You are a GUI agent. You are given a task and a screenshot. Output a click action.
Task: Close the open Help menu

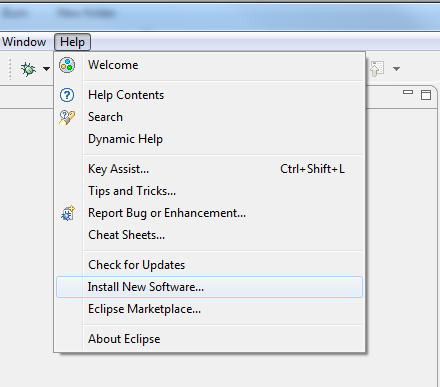pyautogui.click(x=72, y=42)
